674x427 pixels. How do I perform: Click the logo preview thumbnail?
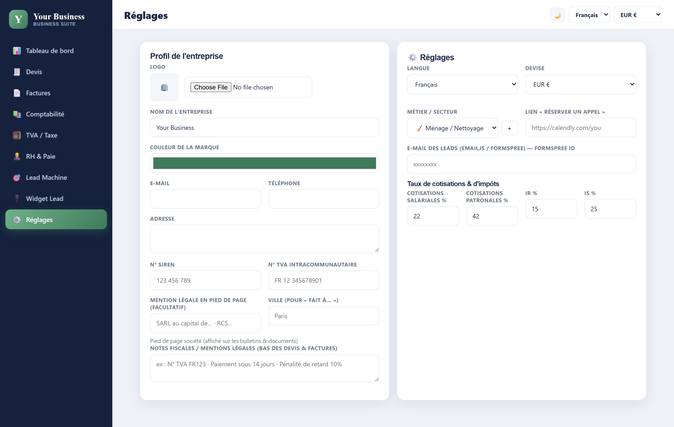click(164, 87)
